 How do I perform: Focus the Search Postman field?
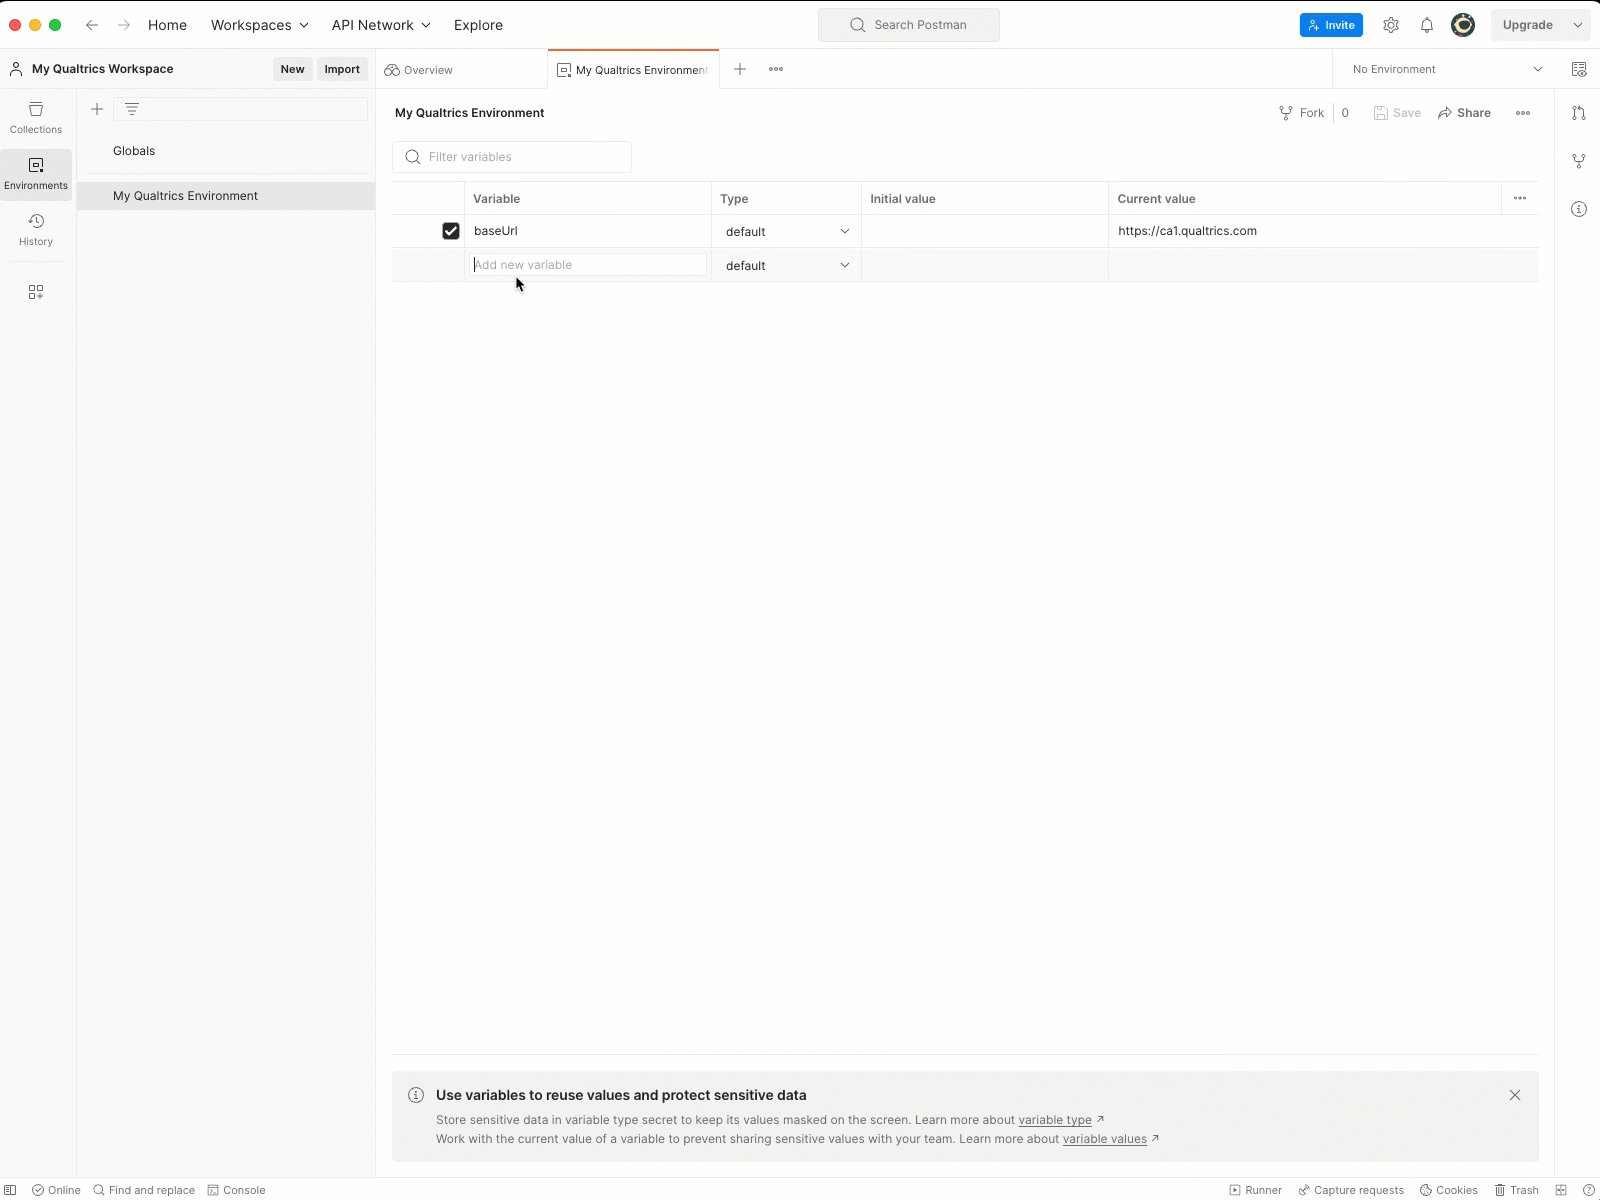pyautogui.click(x=909, y=25)
